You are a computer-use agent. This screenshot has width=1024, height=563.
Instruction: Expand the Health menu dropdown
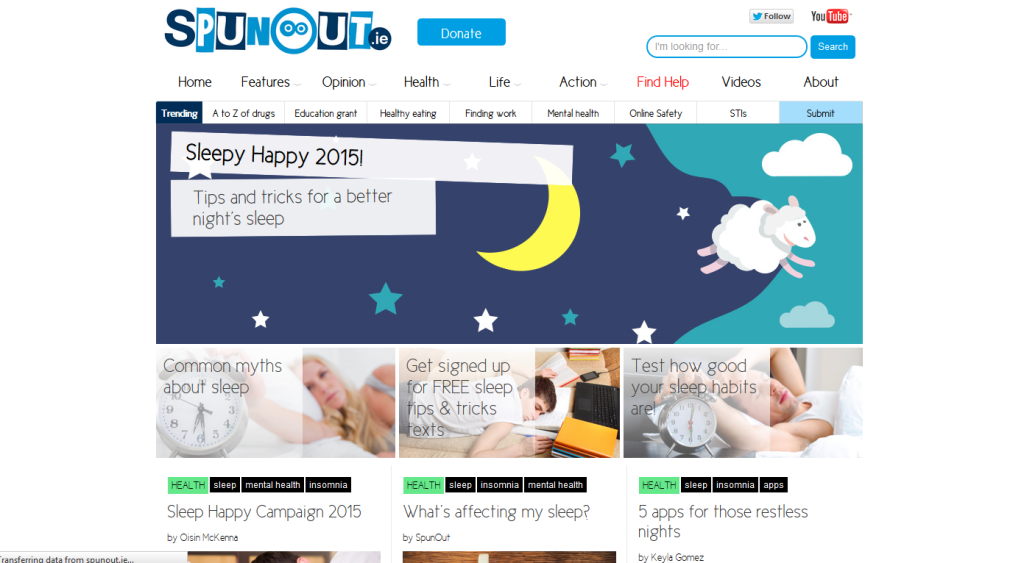(x=426, y=82)
